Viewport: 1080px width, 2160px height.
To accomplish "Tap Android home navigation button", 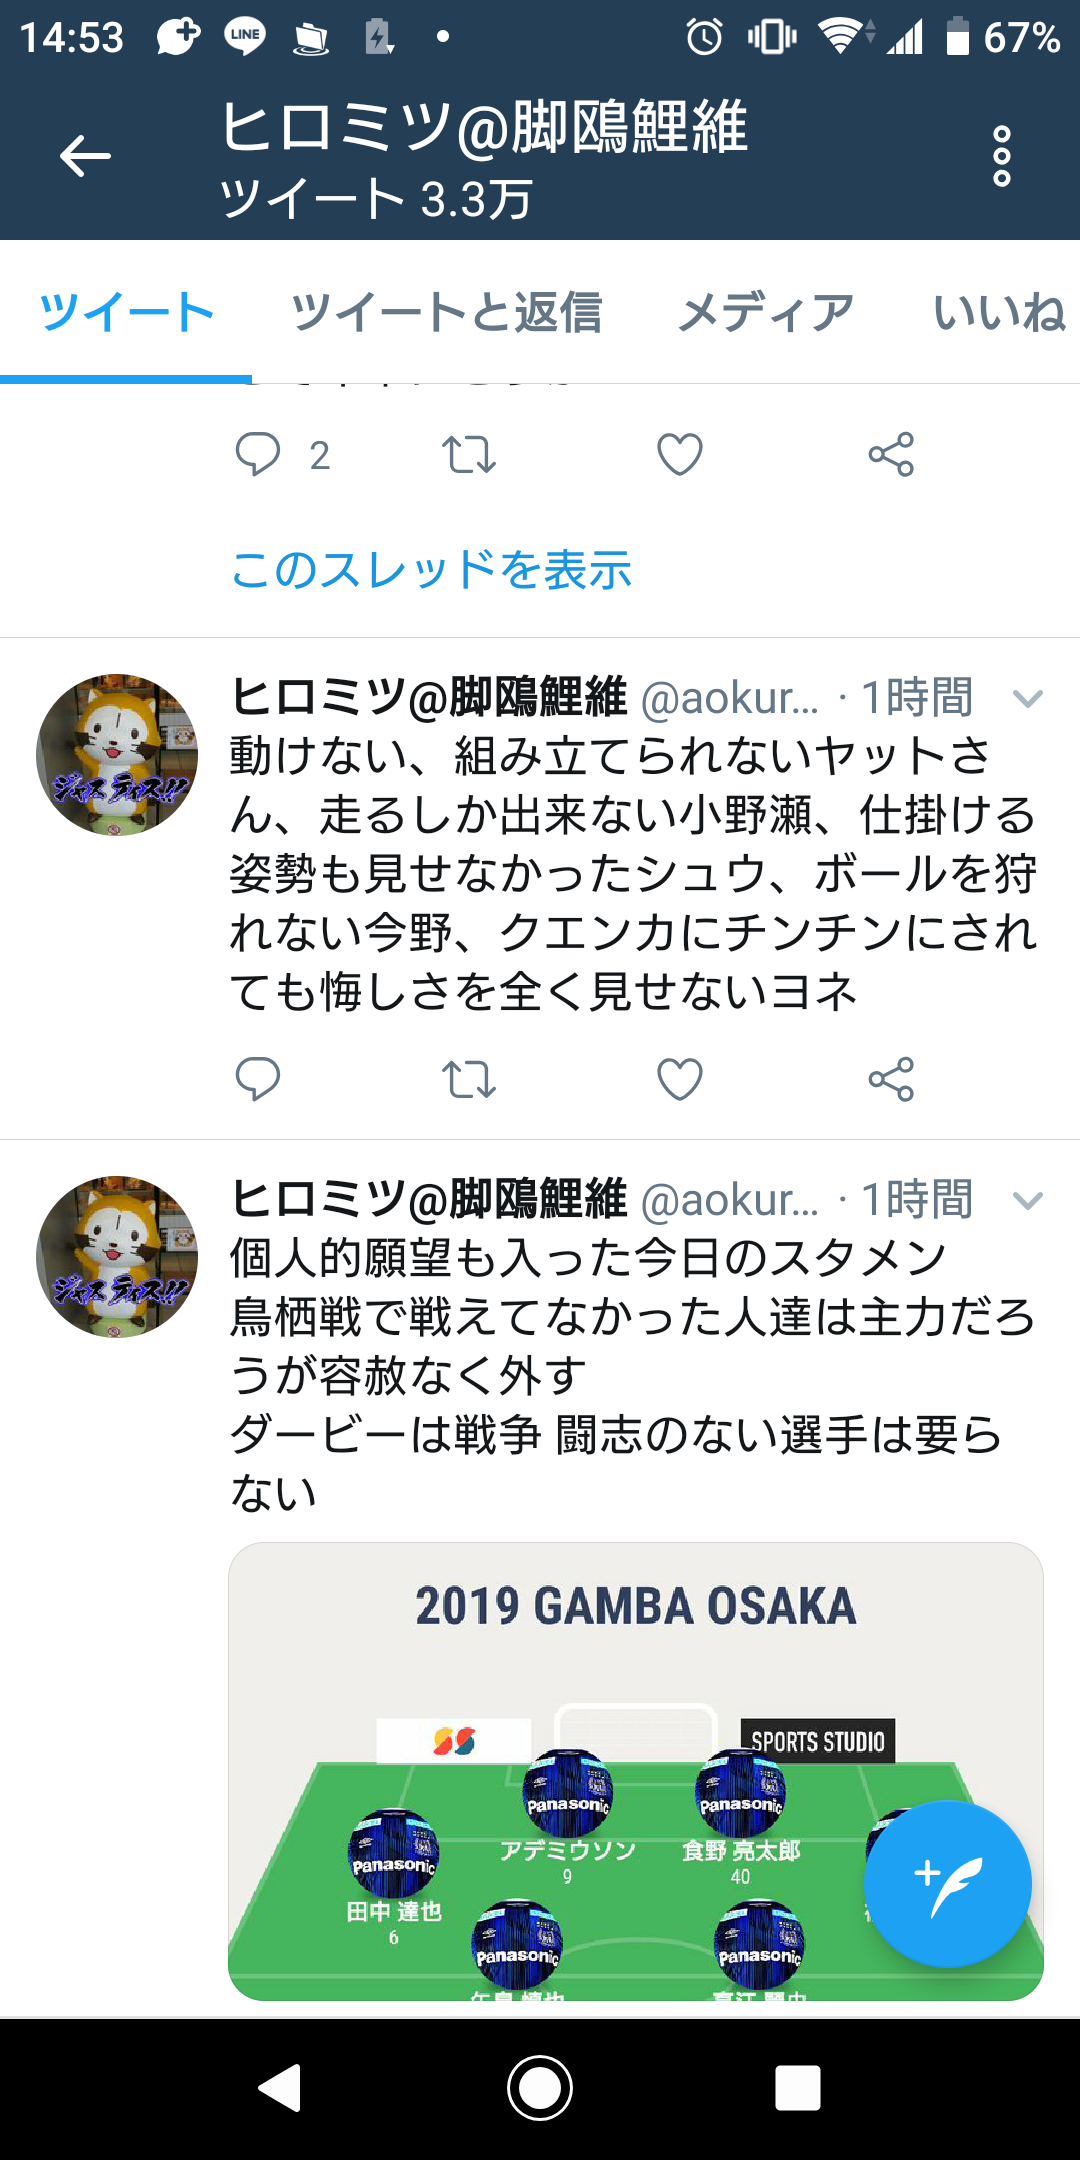I will click(x=540, y=2087).
